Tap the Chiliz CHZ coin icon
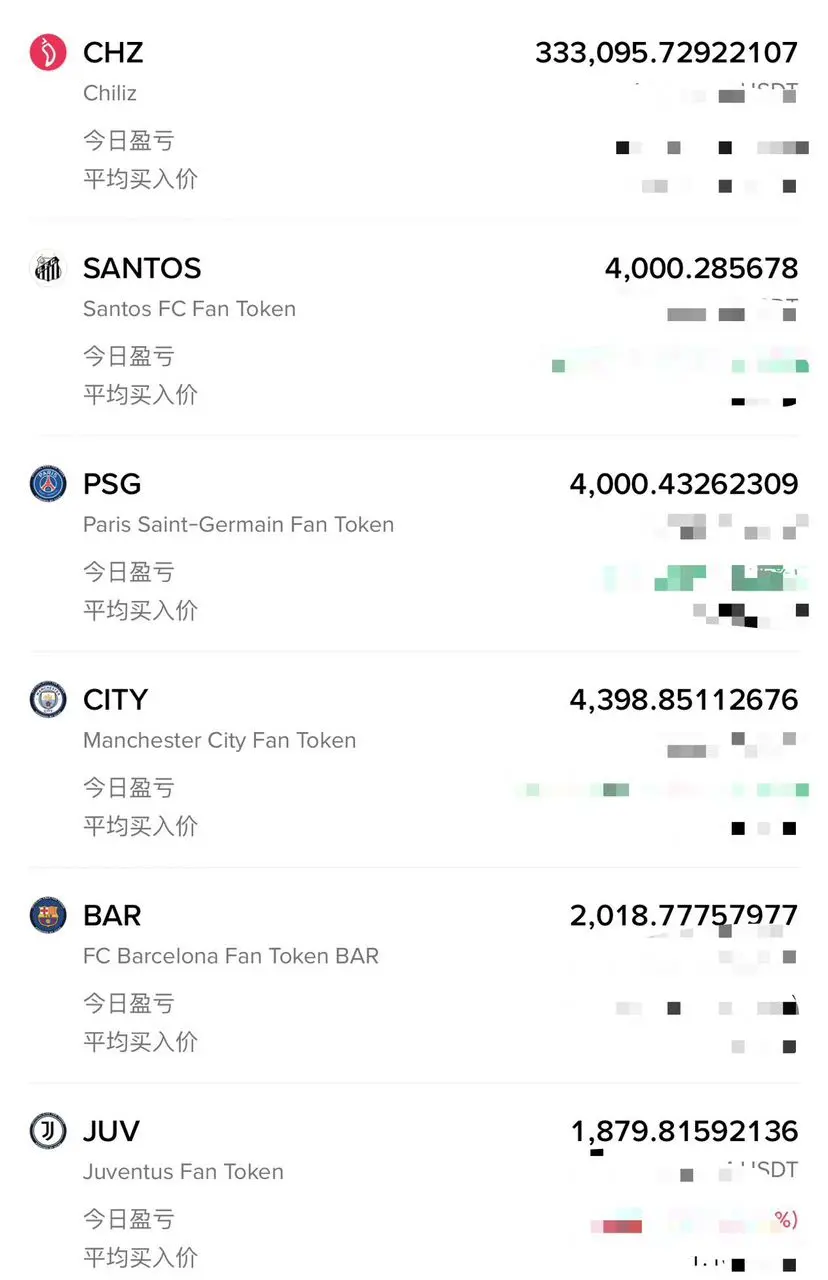The image size is (828, 1280). coord(48,52)
